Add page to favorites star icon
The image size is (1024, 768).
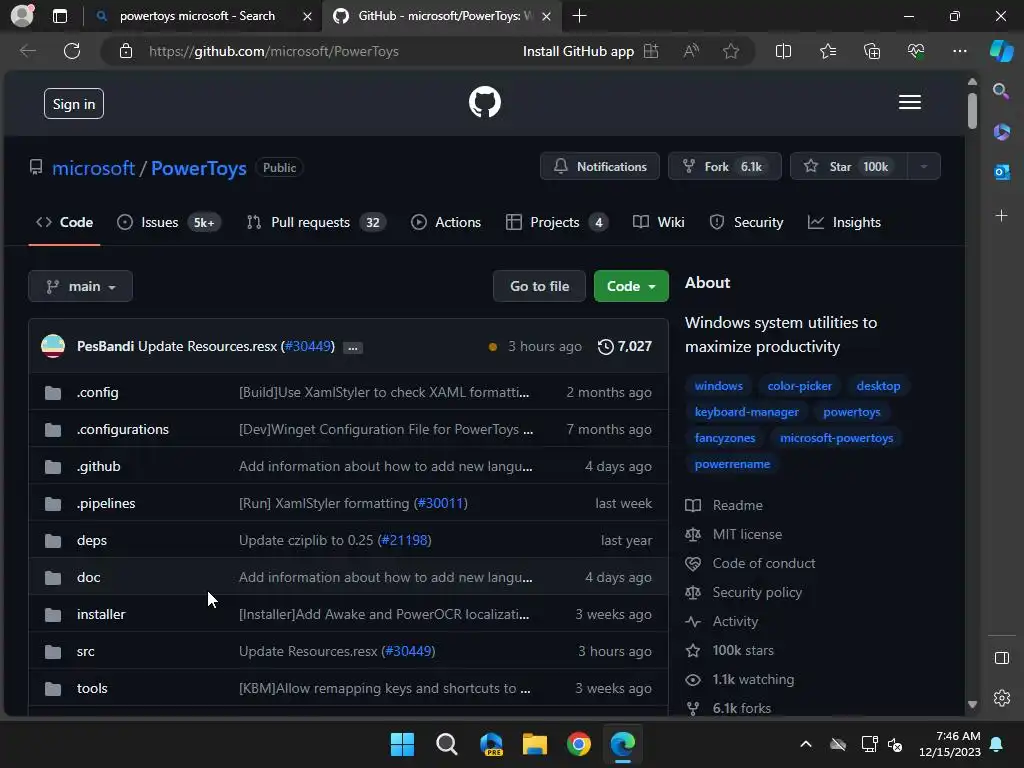(731, 51)
